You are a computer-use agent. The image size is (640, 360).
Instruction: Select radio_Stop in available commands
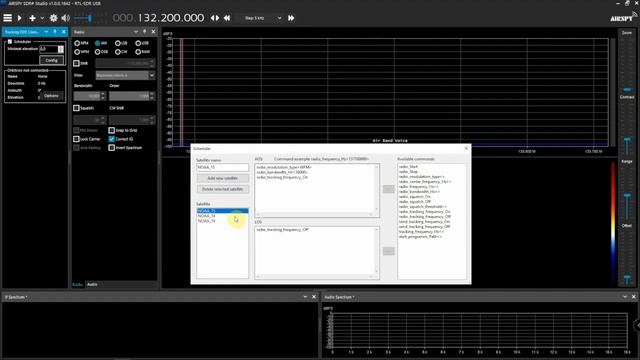coord(409,172)
